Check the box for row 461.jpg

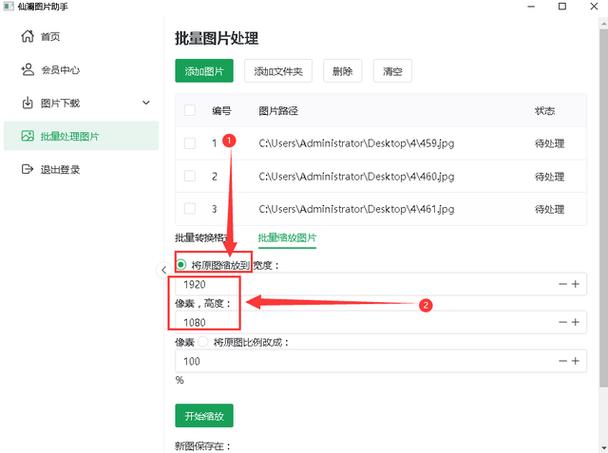click(190, 209)
